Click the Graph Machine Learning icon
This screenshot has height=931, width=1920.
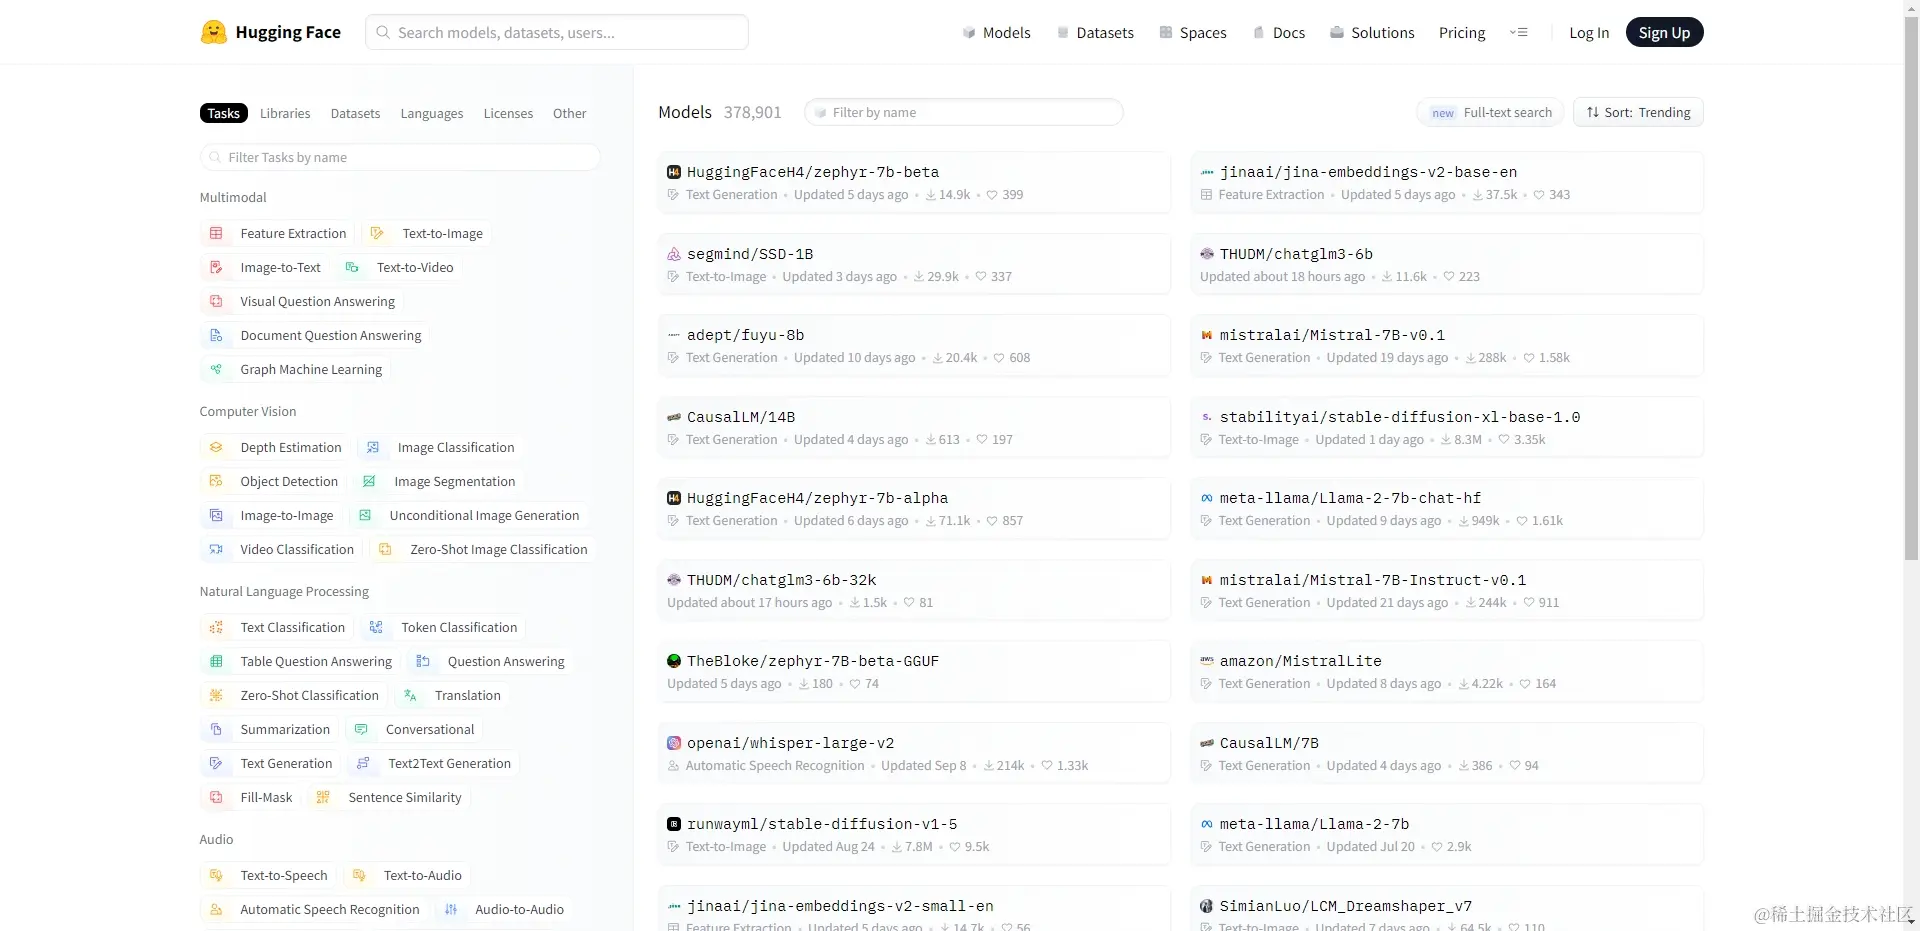216,369
